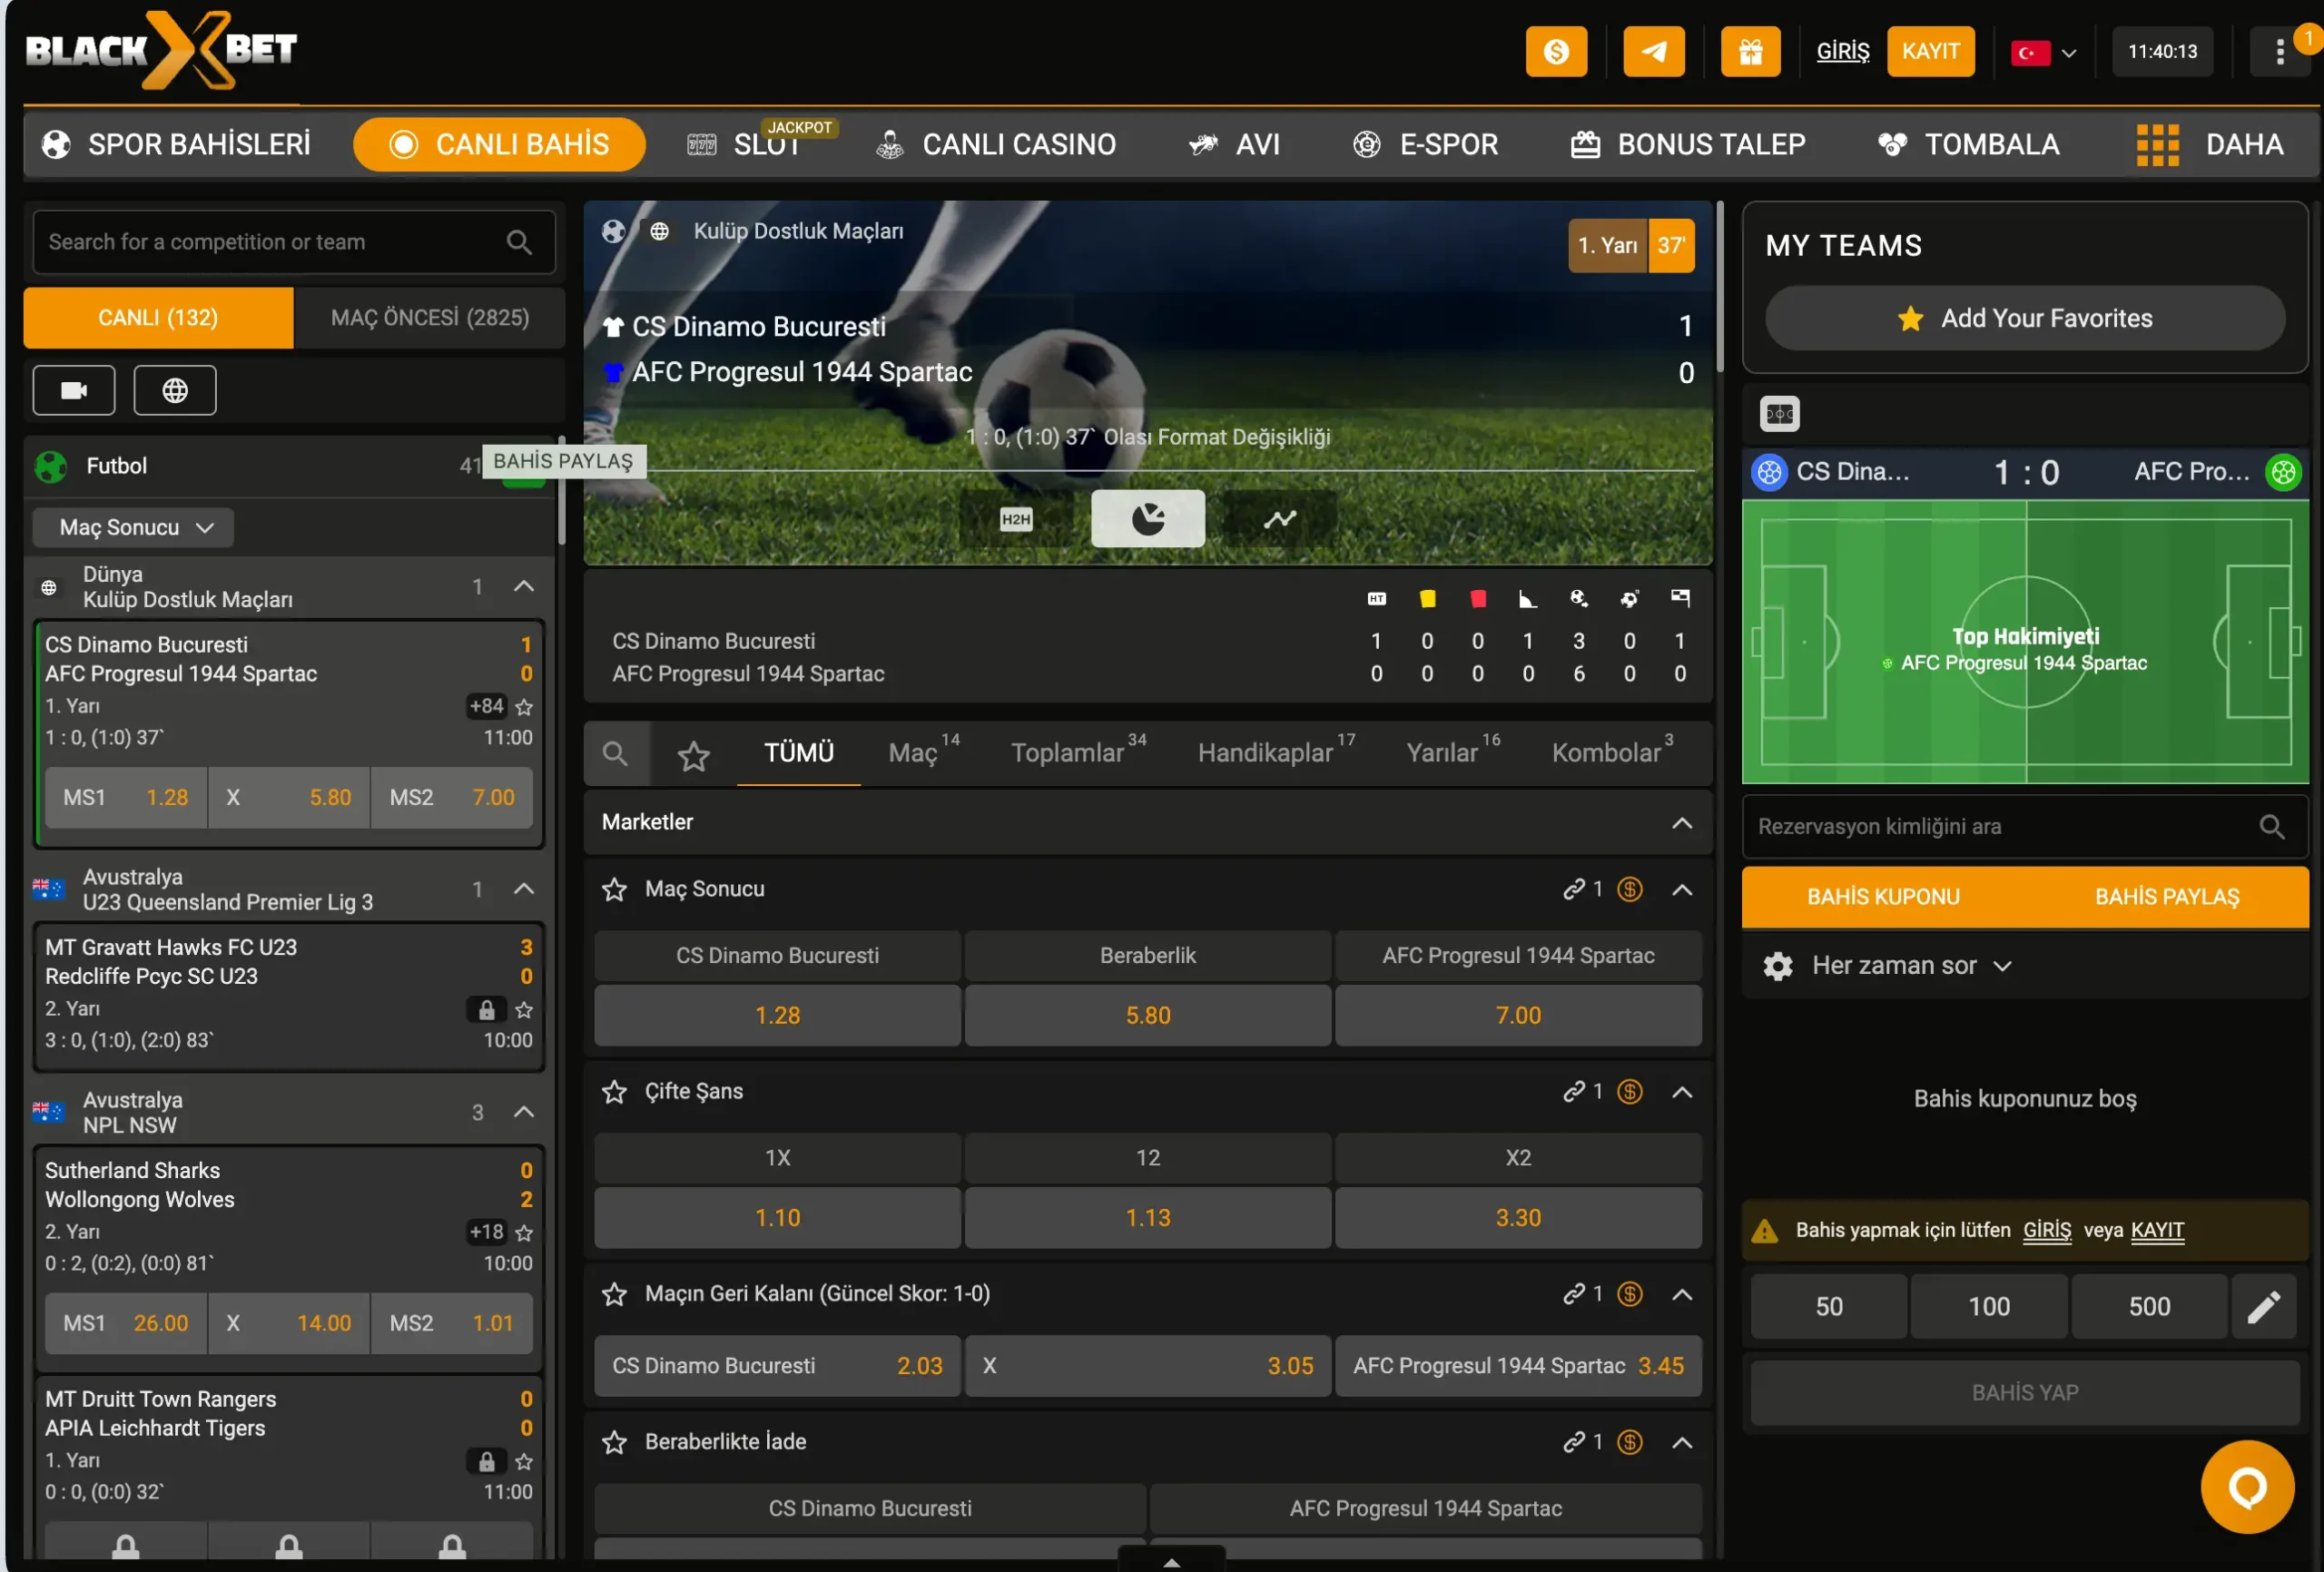Click the BlackXBet logo

click(161, 50)
